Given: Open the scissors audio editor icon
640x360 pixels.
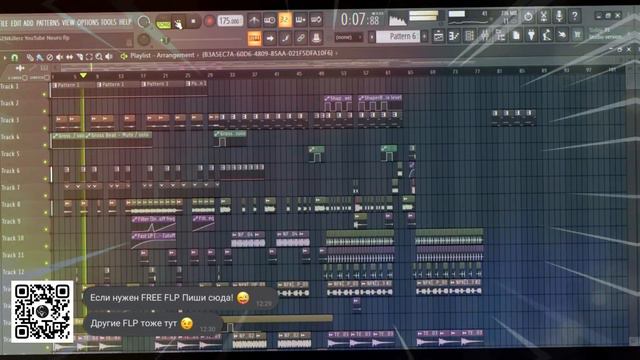Looking at the screenshot, I should pyautogui.click(x=544, y=16).
